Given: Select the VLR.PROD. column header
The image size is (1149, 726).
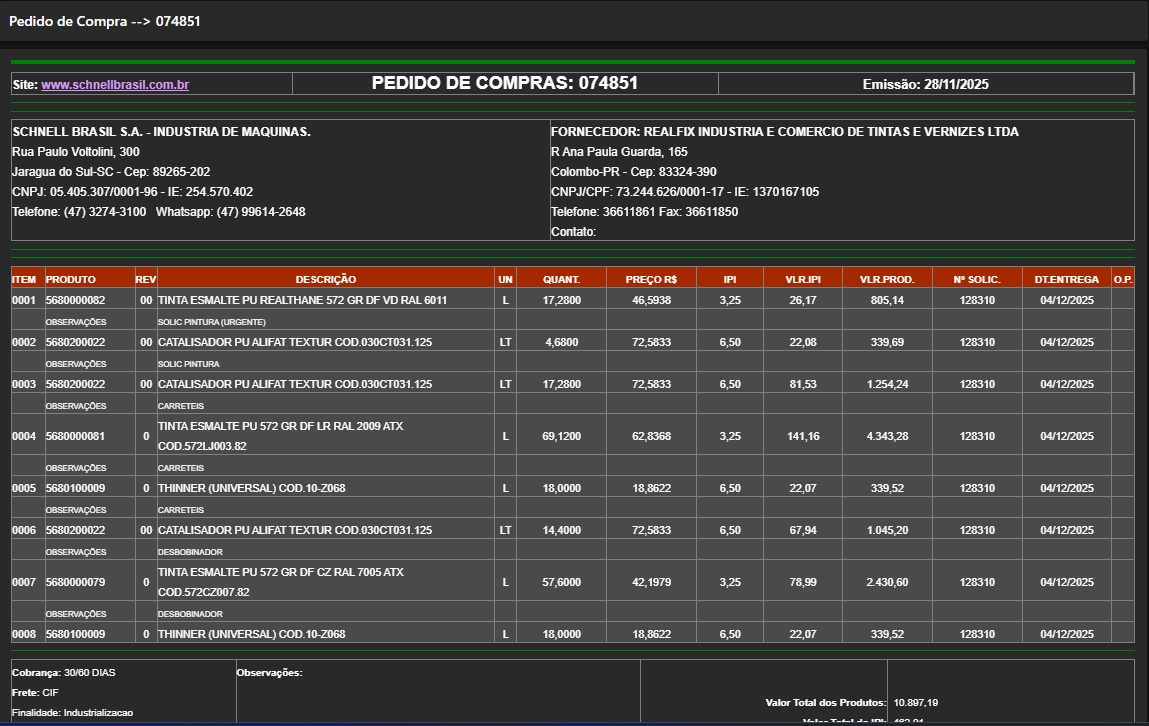Looking at the screenshot, I should [x=887, y=280].
